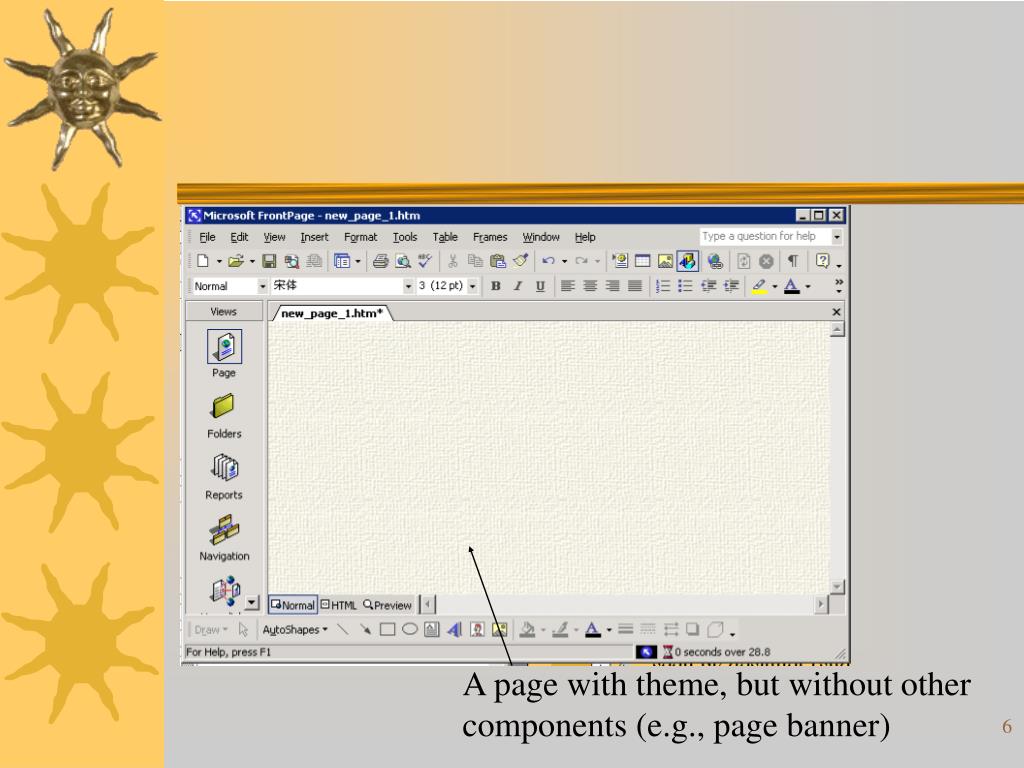This screenshot has width=1024, height=768.
Task: Decrease indent of the paragraph
Action: coord(708,286)
